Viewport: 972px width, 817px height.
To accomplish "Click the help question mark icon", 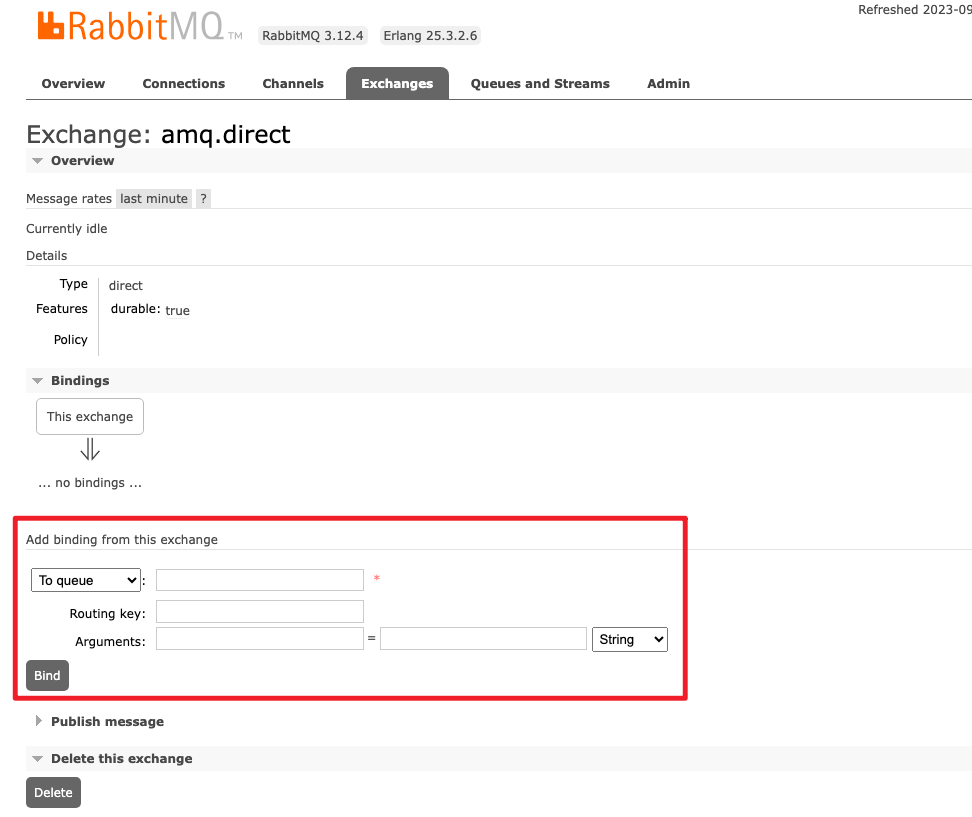I will [x=203, y=198].
